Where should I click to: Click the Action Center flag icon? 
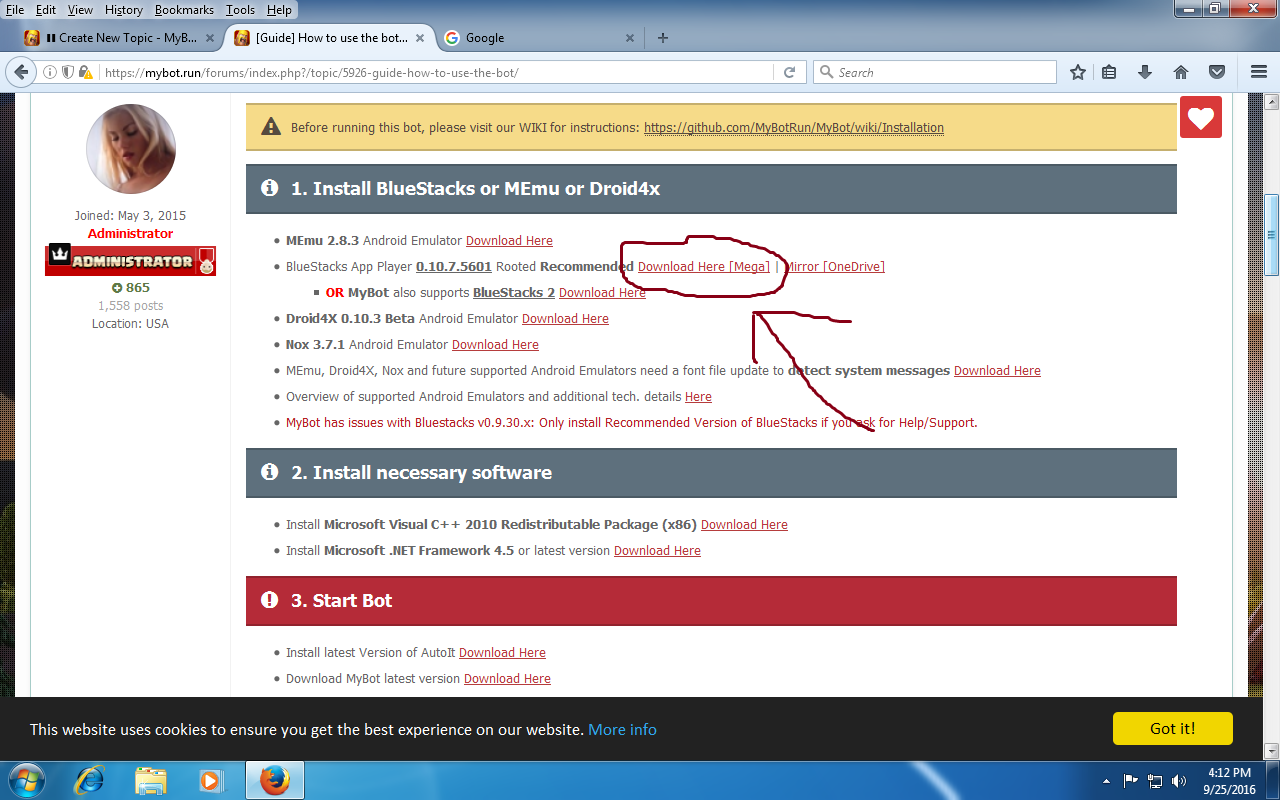click(x=1131, y=781)
